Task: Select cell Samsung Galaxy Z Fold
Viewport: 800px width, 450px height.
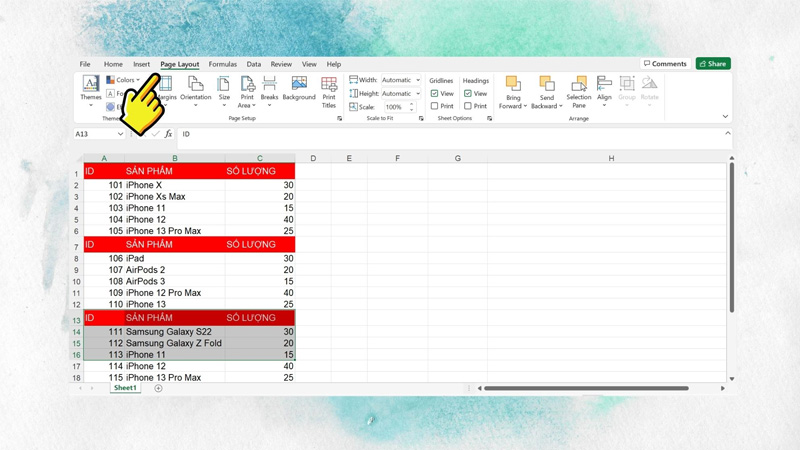Action: click(174, 343)
